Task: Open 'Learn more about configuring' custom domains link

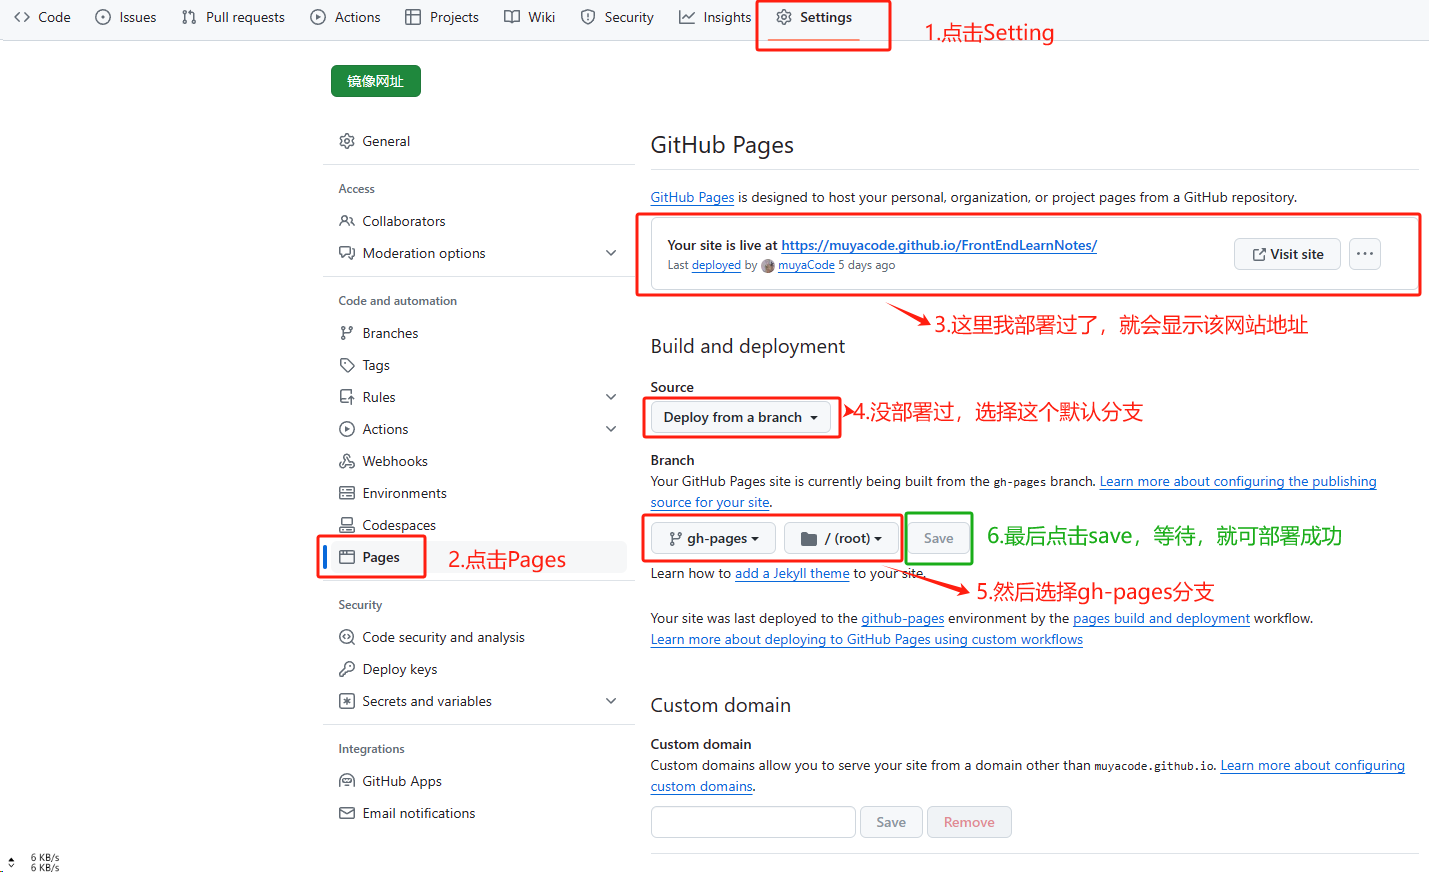Action: pos(1312,765)
